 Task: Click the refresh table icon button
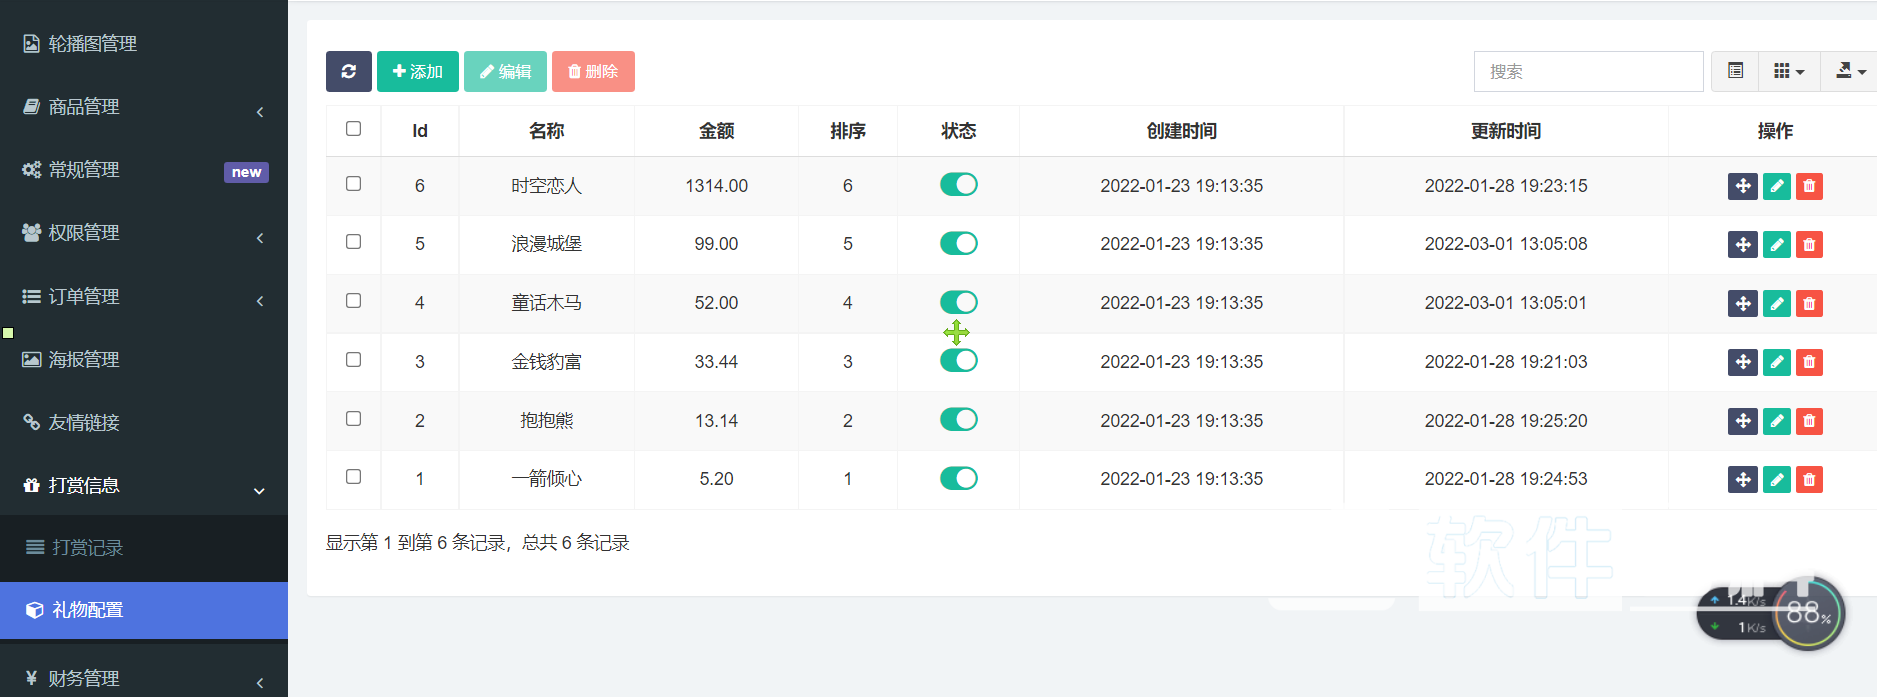click(x=348, y=71)
